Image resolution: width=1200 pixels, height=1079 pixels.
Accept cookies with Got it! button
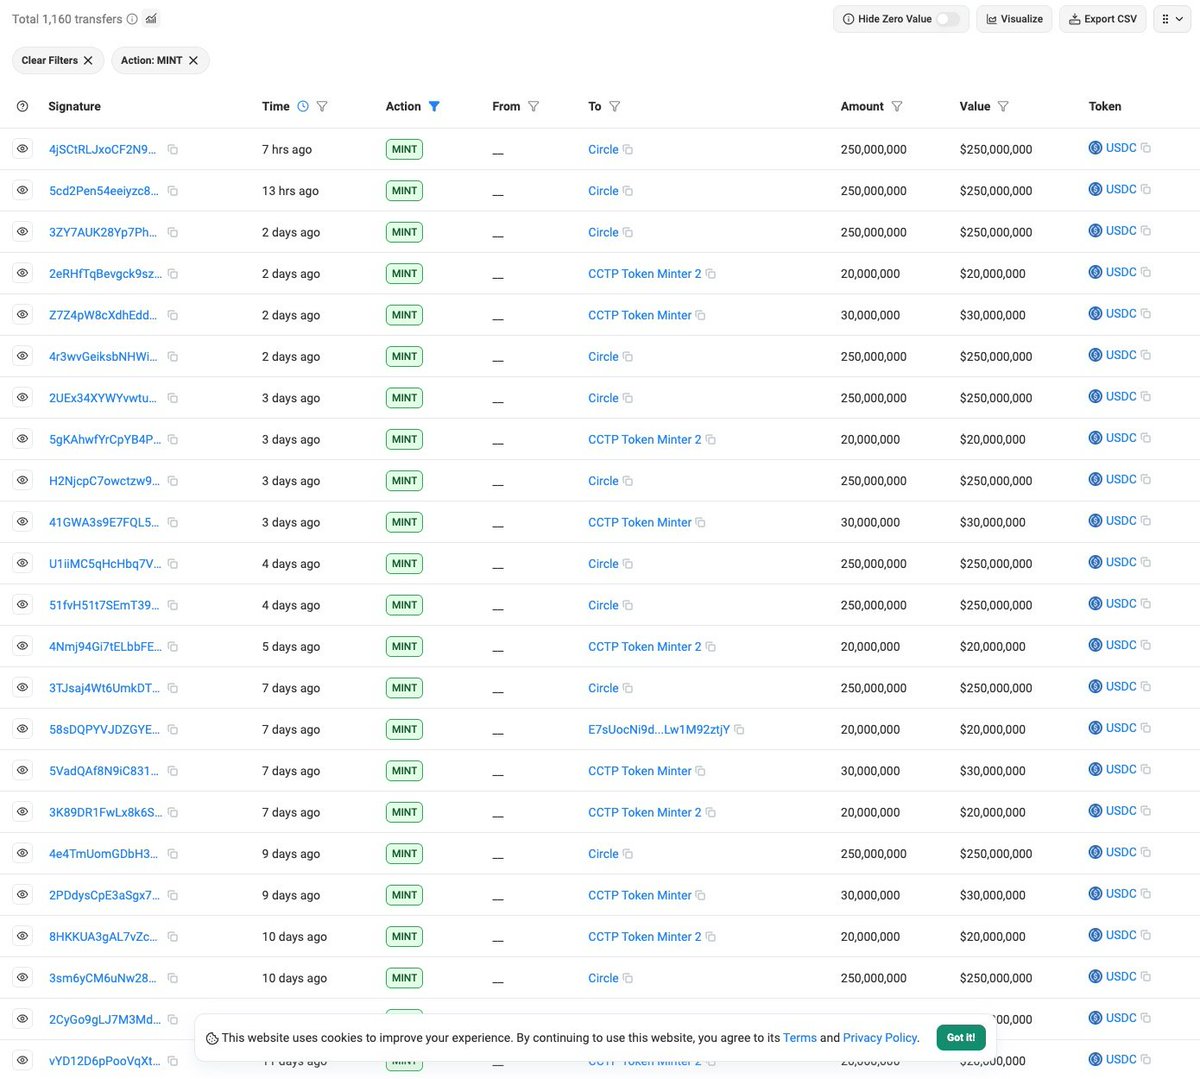click(x=961, y=1038)
